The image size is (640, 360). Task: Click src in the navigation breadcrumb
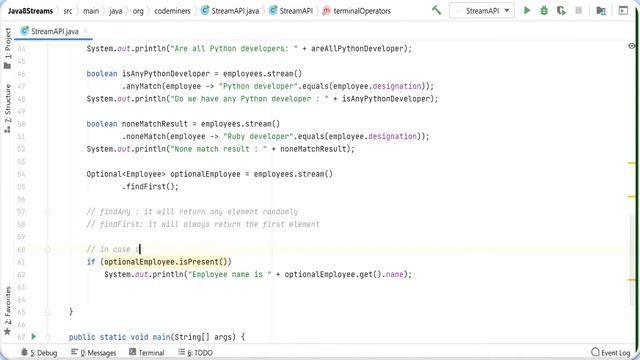point(68,11)
